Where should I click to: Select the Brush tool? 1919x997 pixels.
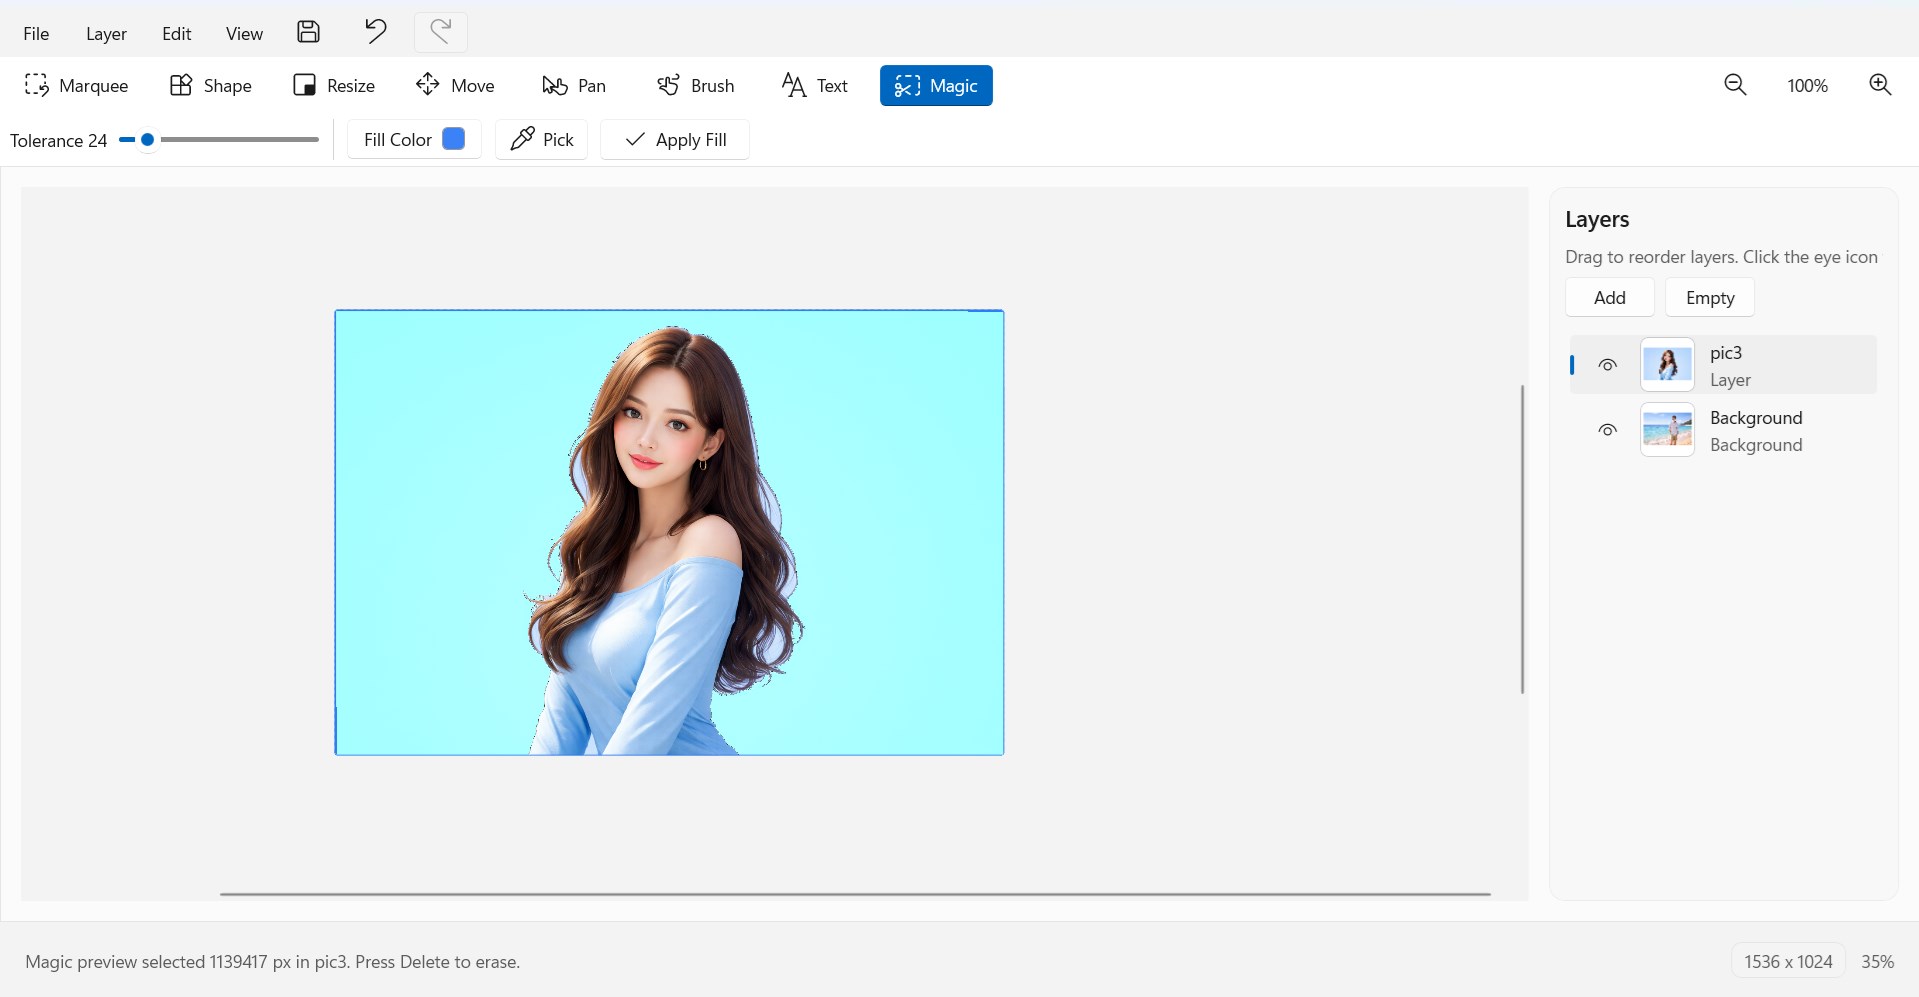696,85
